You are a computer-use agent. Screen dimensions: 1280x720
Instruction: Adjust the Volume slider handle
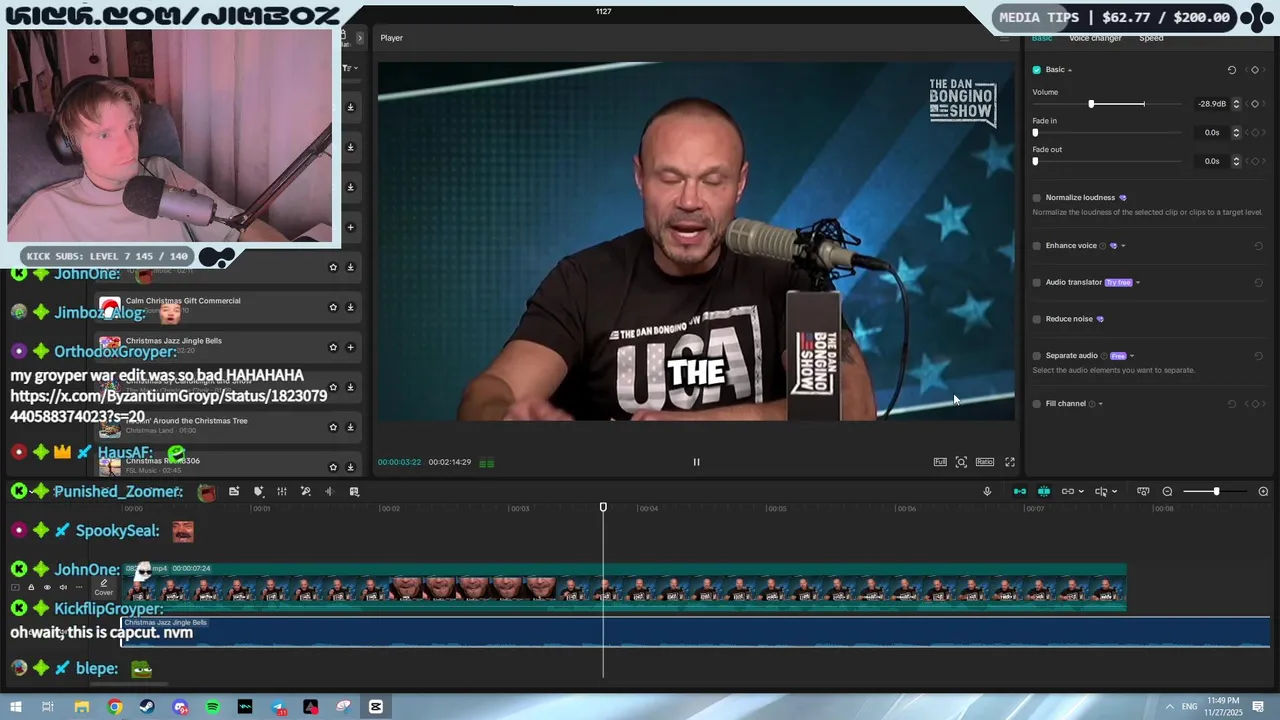1091,104
